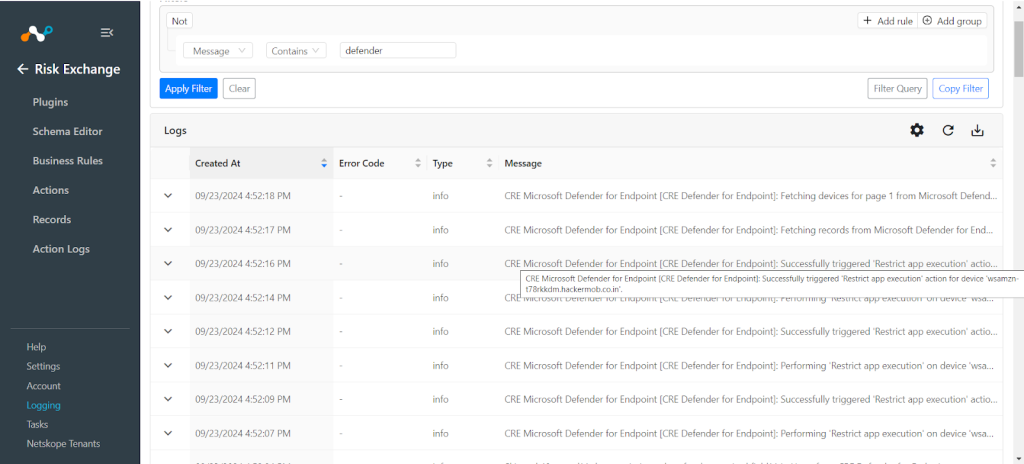
Task: Sort by Message column arrows
Action: [993, 163]
